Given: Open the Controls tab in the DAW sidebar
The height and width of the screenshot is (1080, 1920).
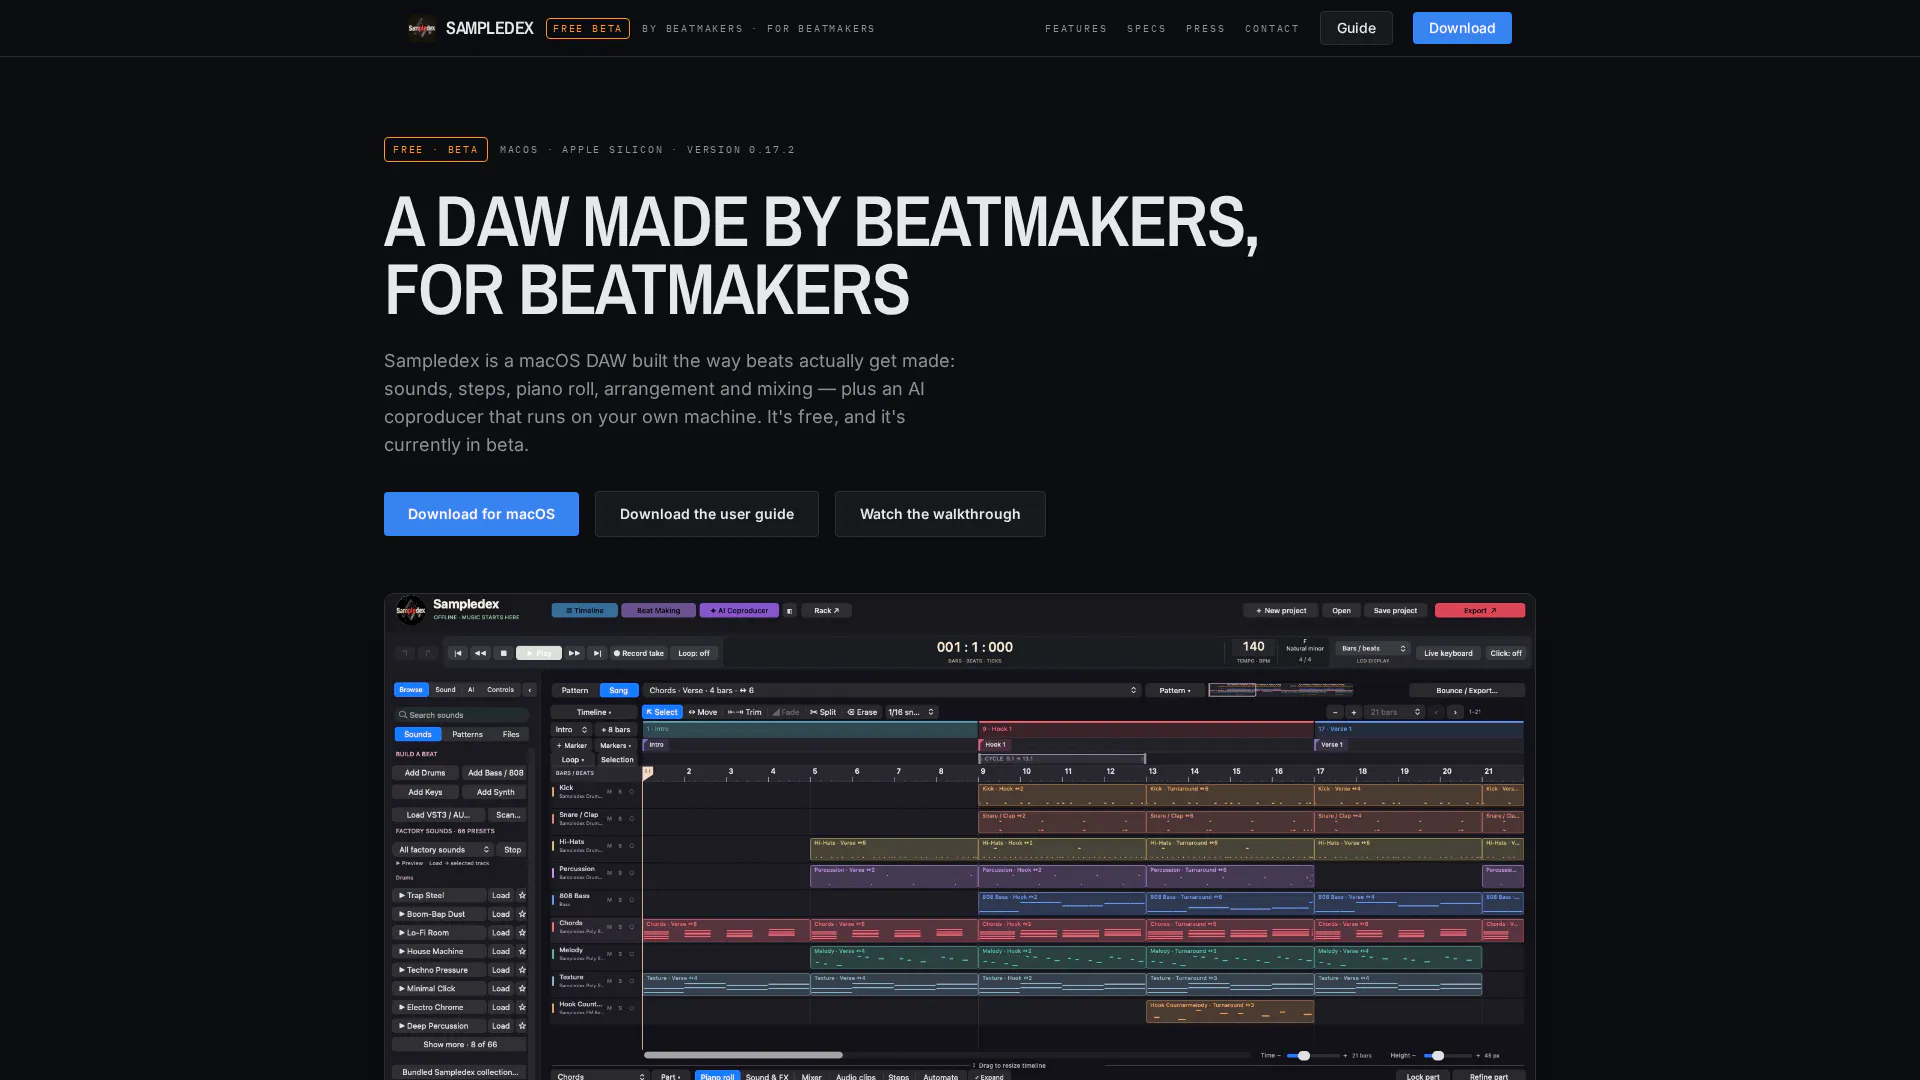Looking at the screenshot, I should 500,689.
